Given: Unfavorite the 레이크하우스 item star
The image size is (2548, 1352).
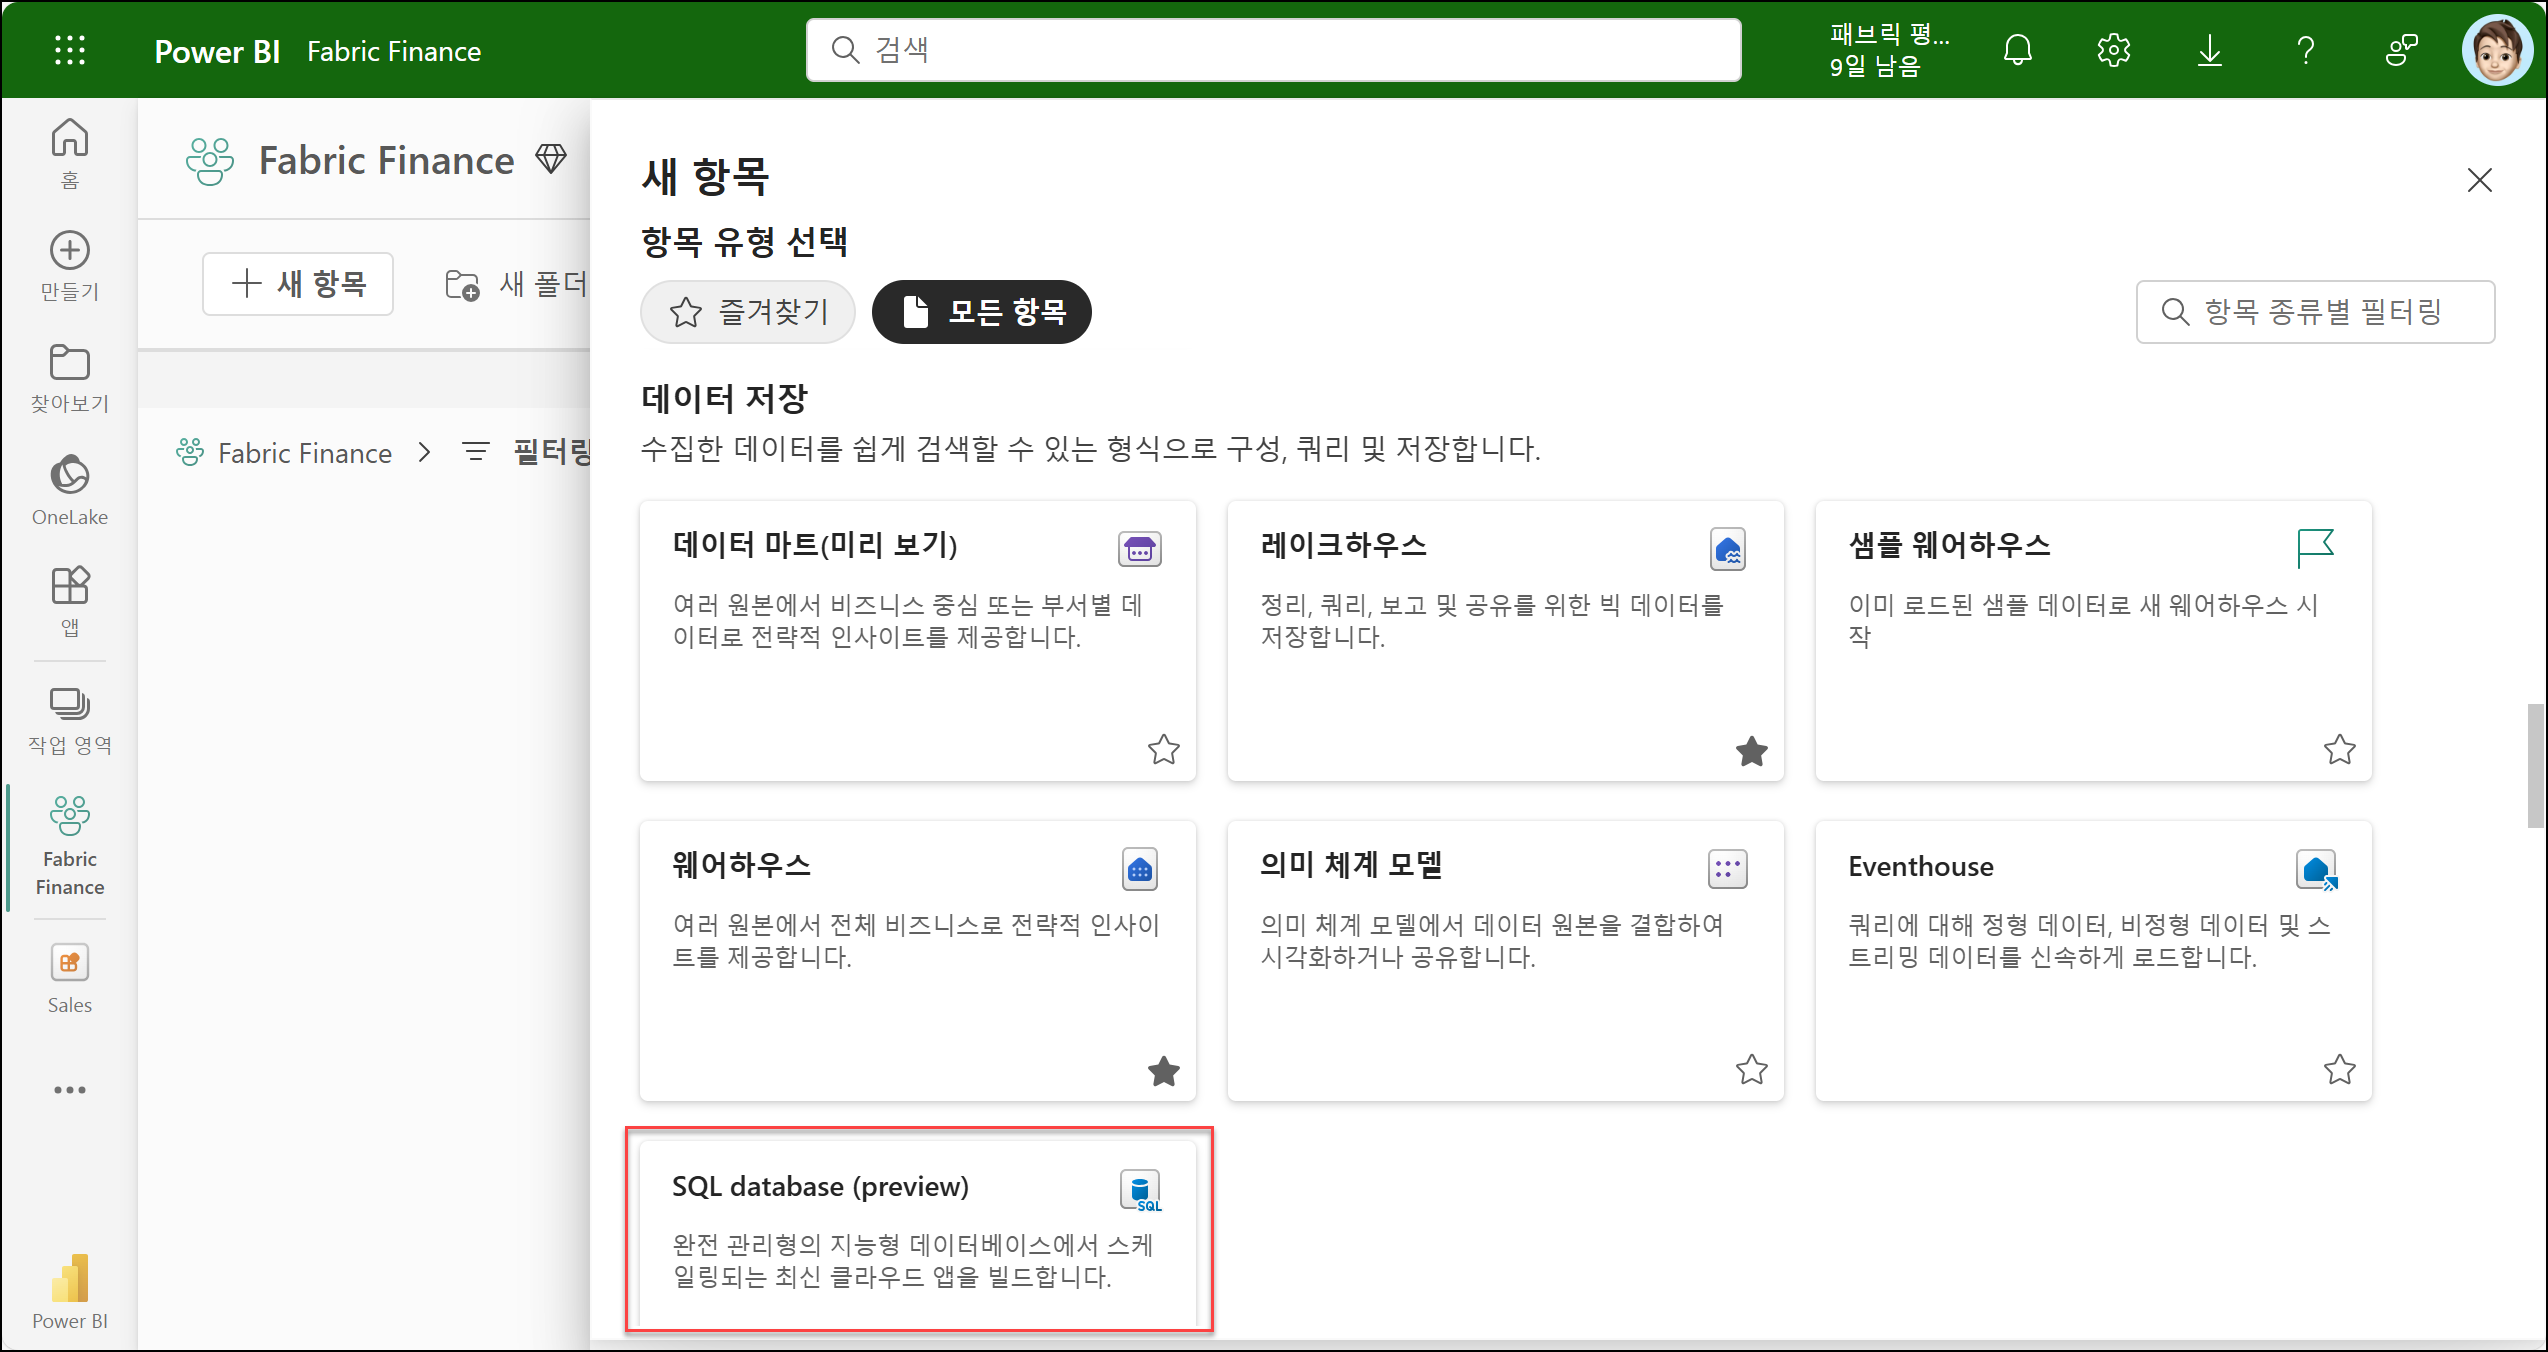Looking at the screenshot, I should pos(1751,751).
